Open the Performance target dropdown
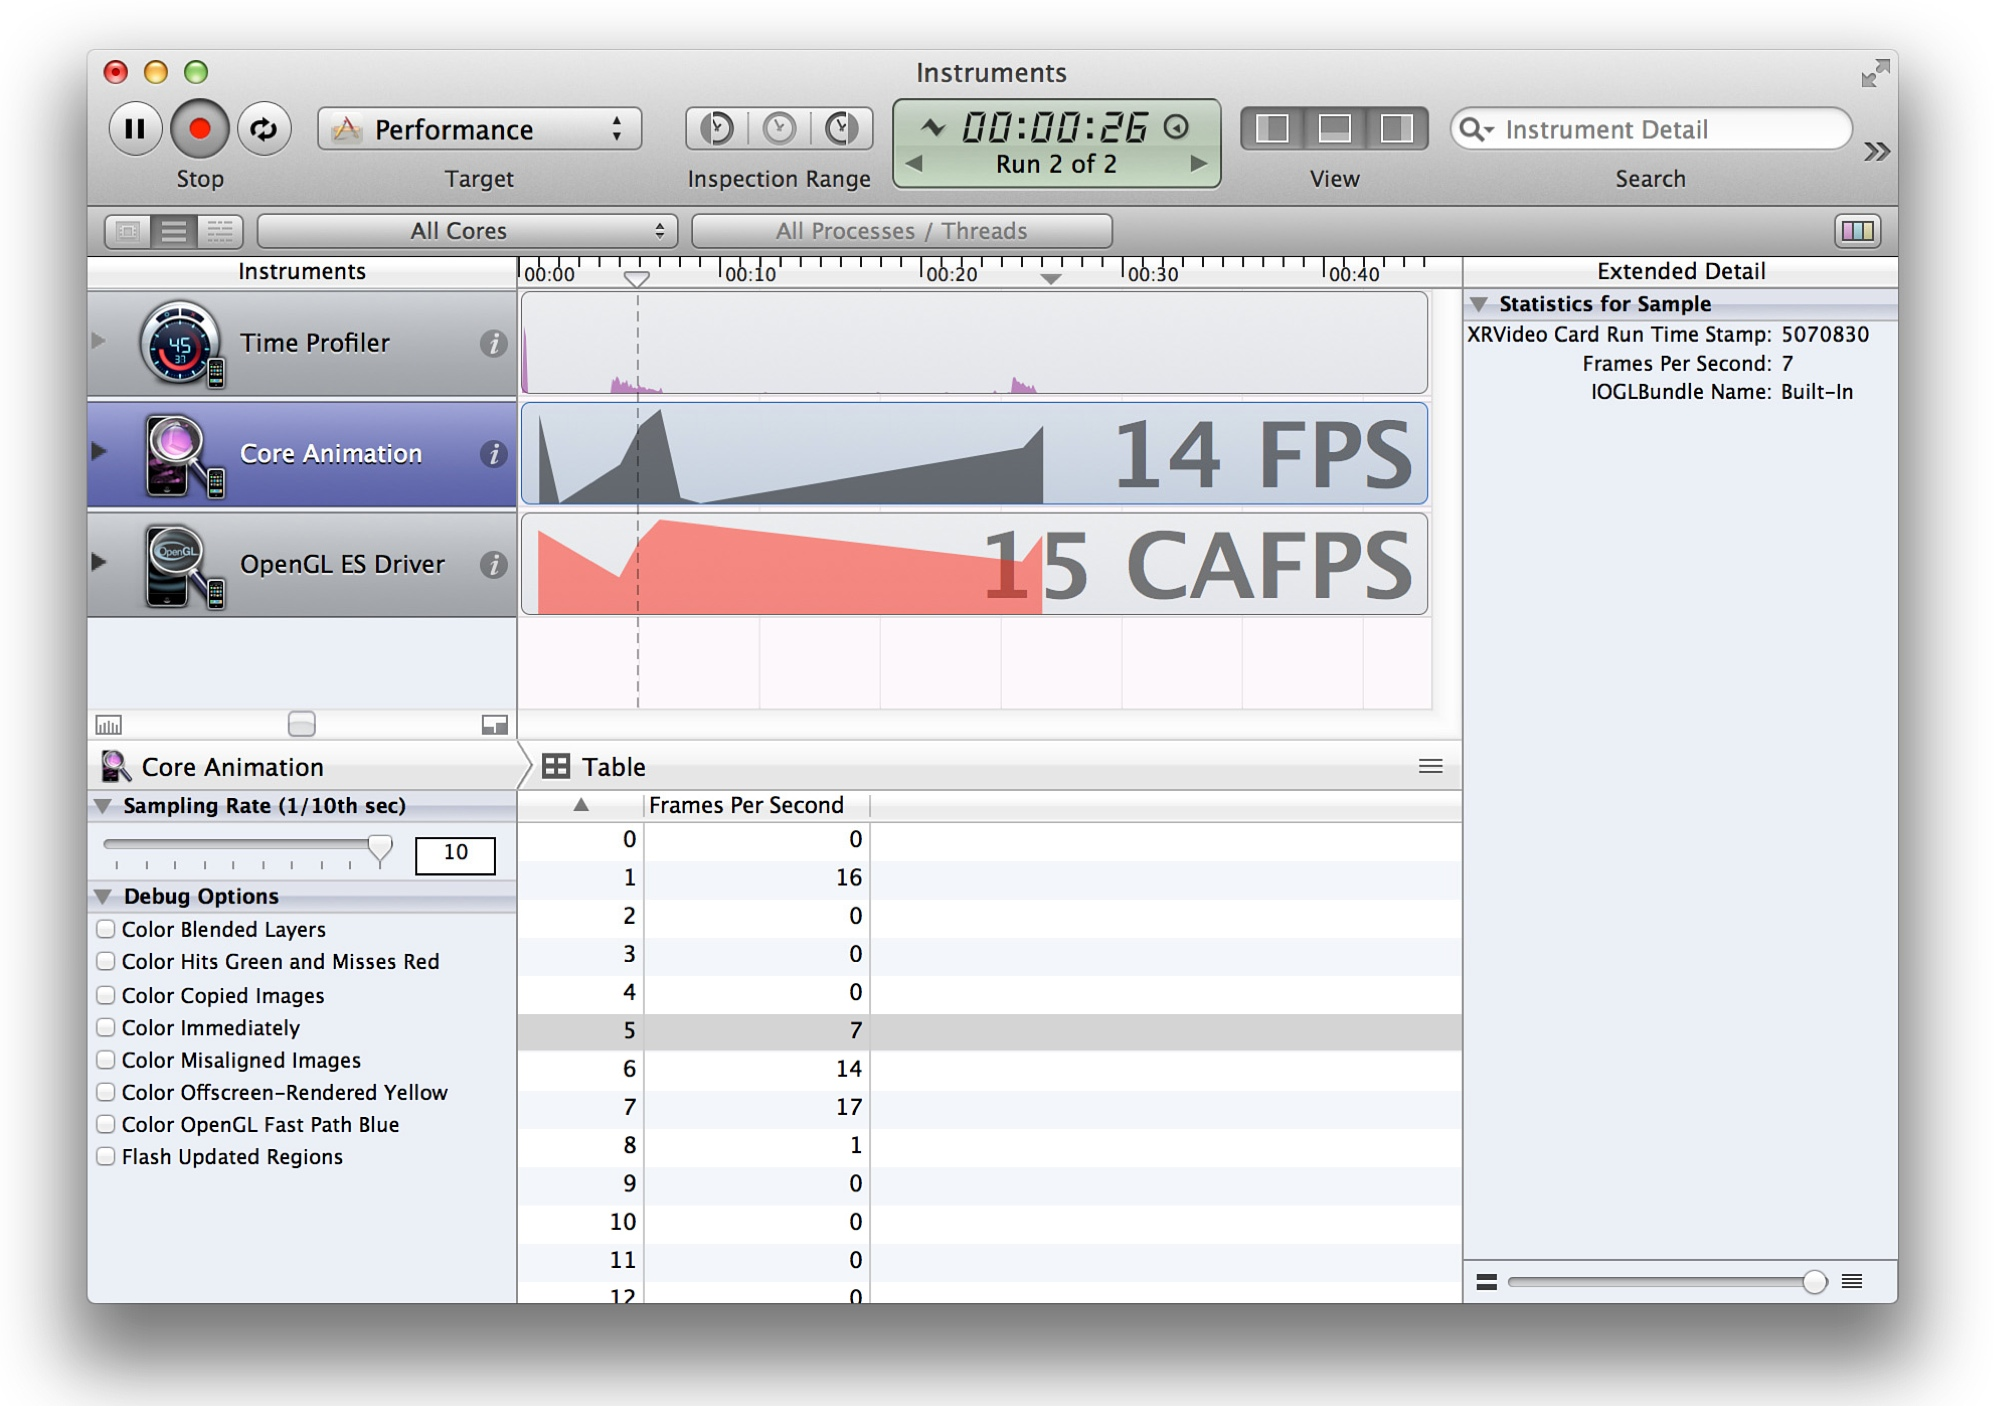1994x1406 pixels. pyautogui.click(x=479, y=129)
